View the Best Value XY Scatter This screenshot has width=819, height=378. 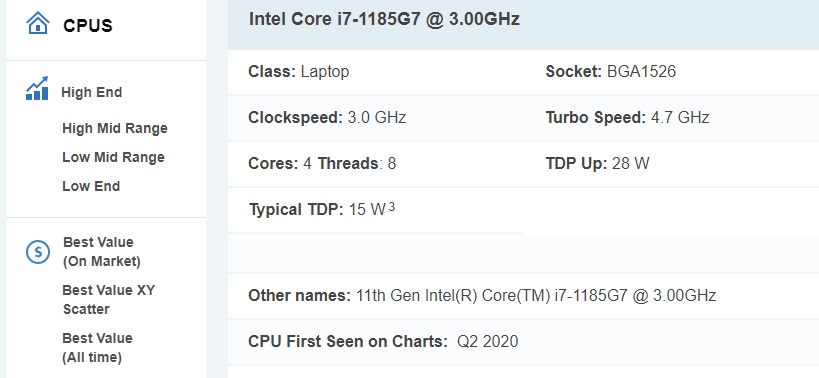pyautogui.click(x=109, y=300)
